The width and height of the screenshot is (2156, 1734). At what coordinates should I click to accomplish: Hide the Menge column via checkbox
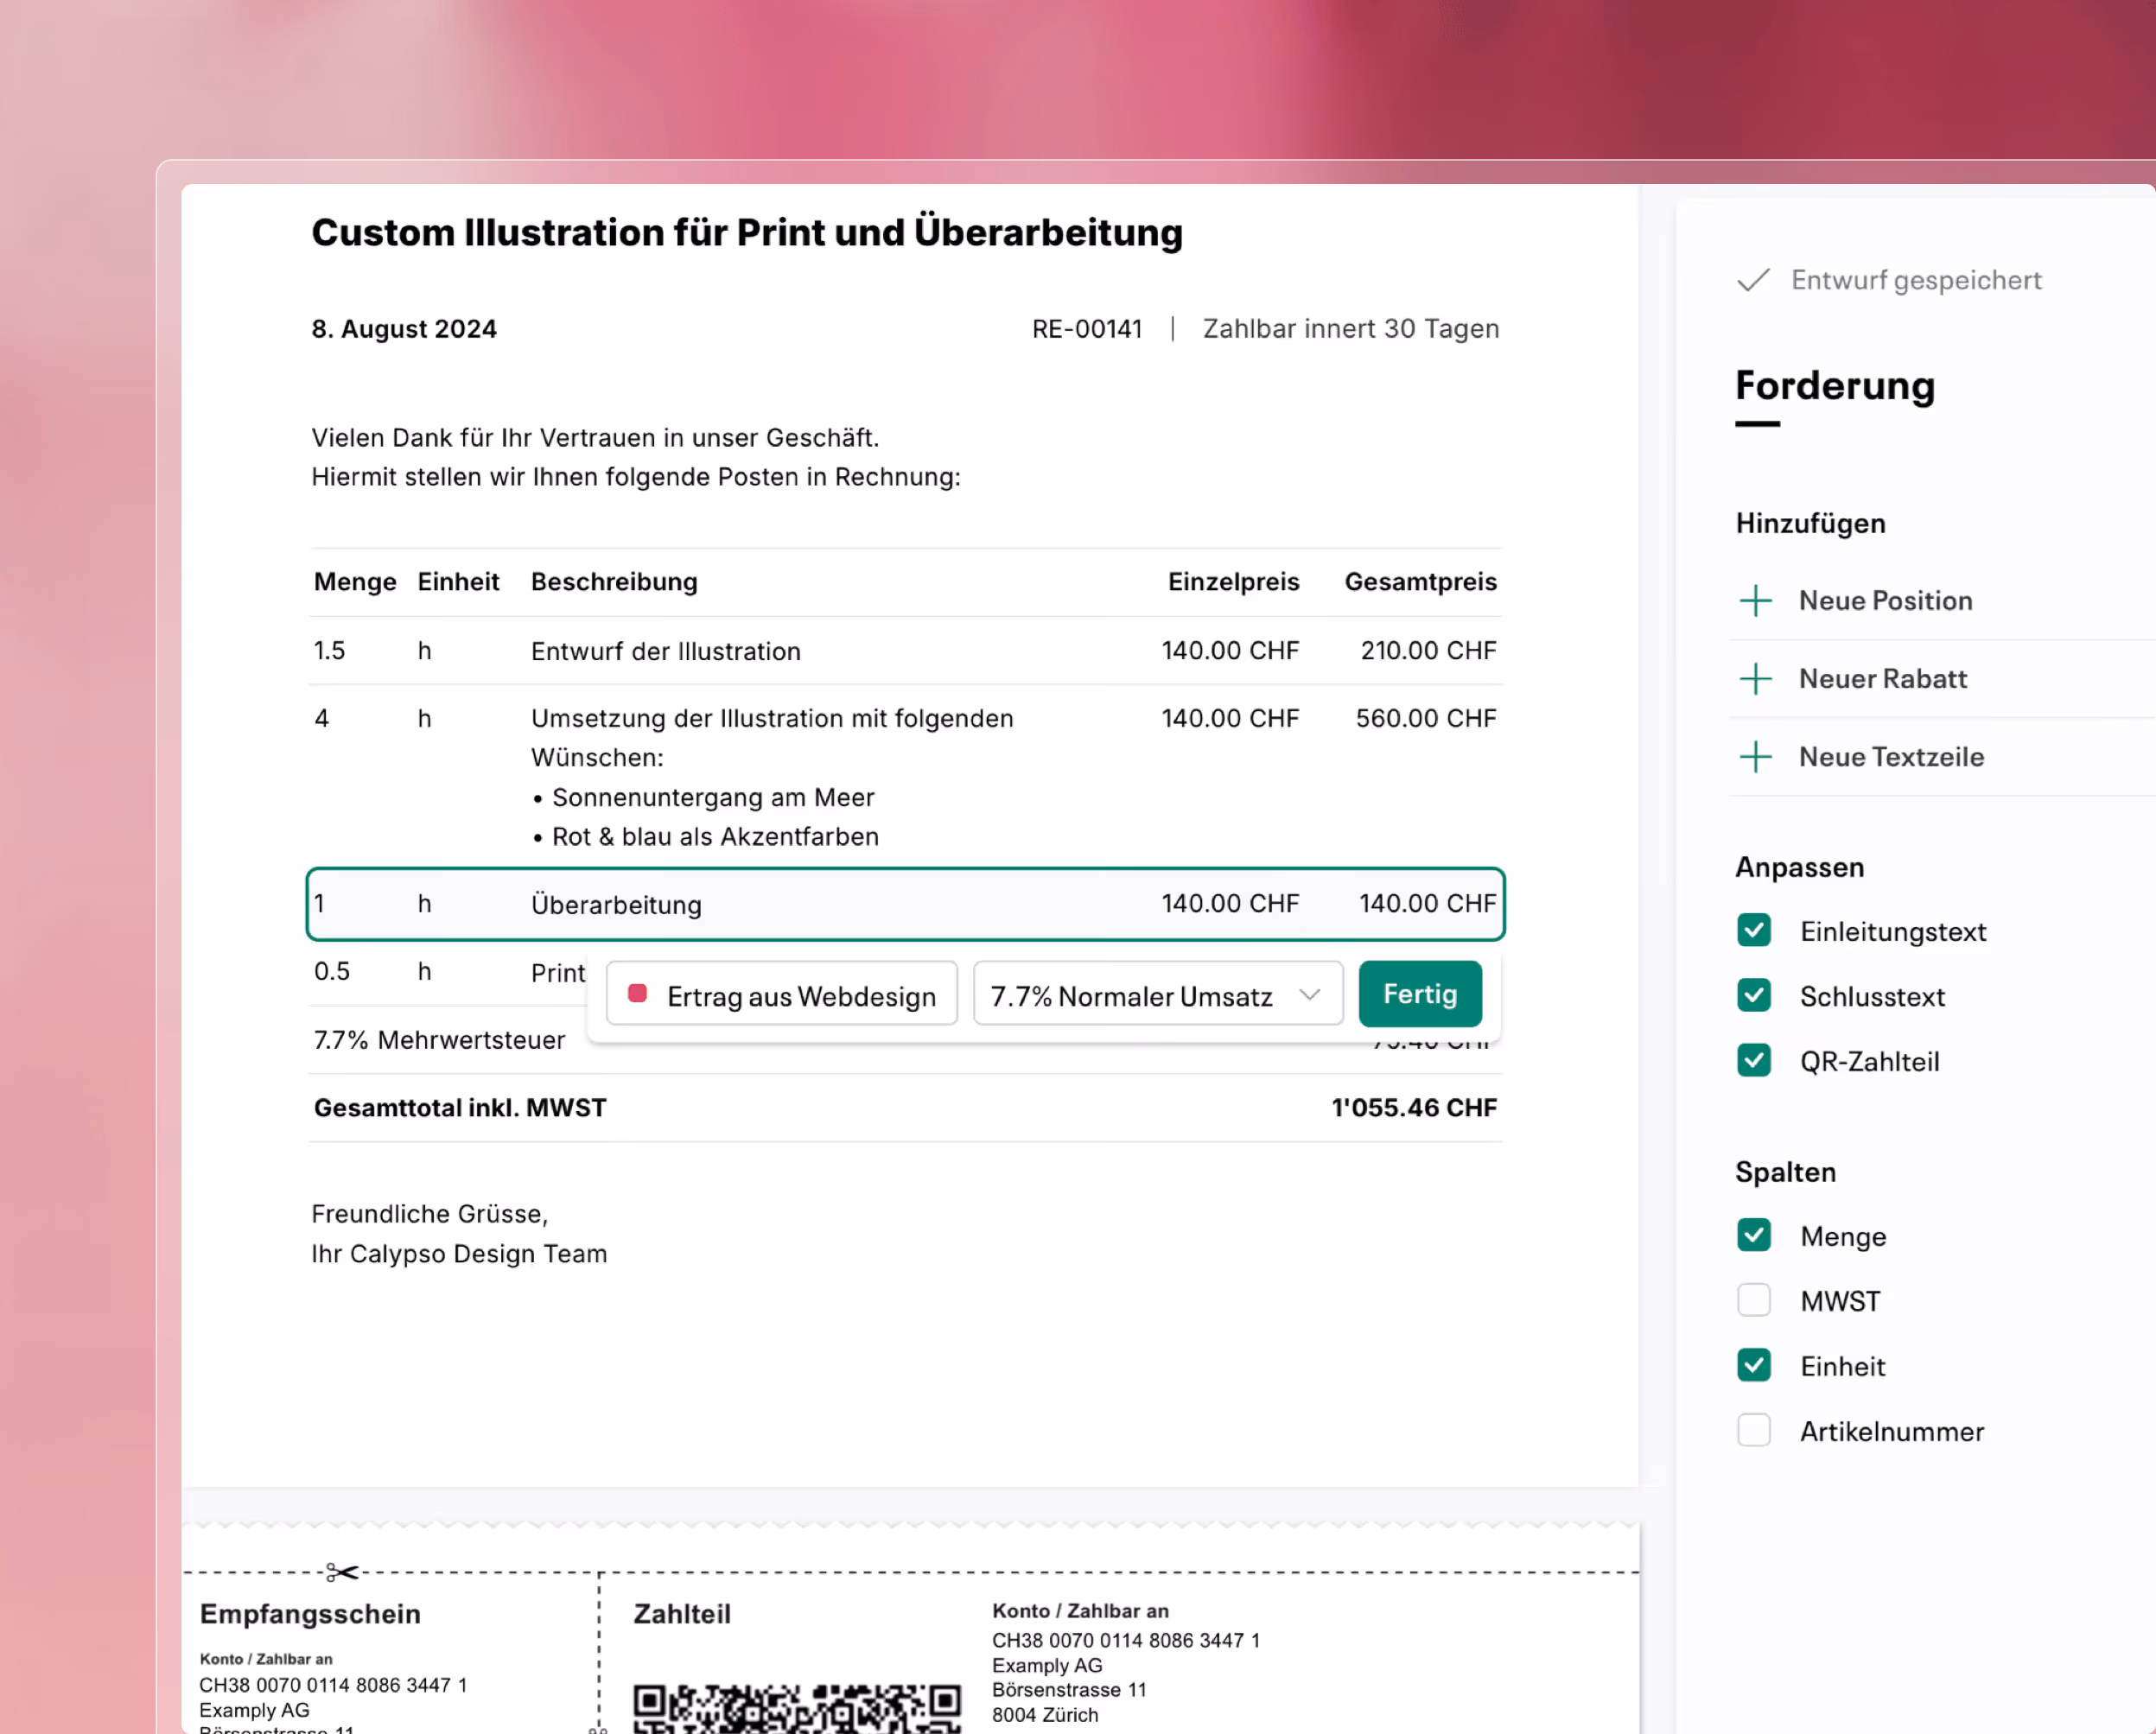point(1754,1236)
